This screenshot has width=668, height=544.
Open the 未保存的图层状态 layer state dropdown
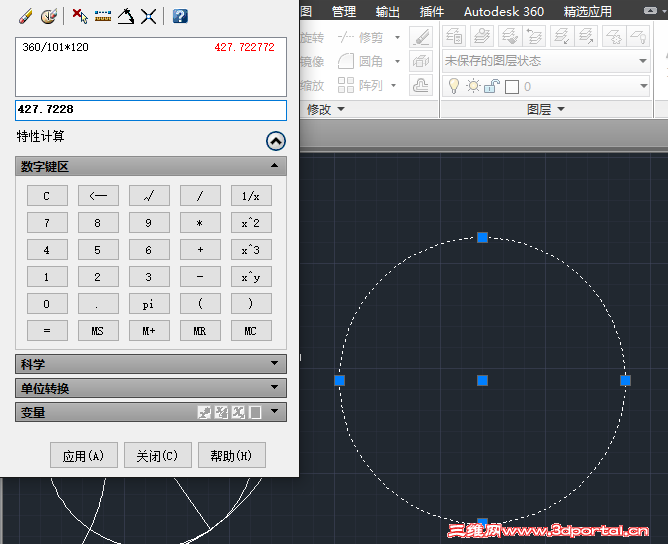pos(643,61)
